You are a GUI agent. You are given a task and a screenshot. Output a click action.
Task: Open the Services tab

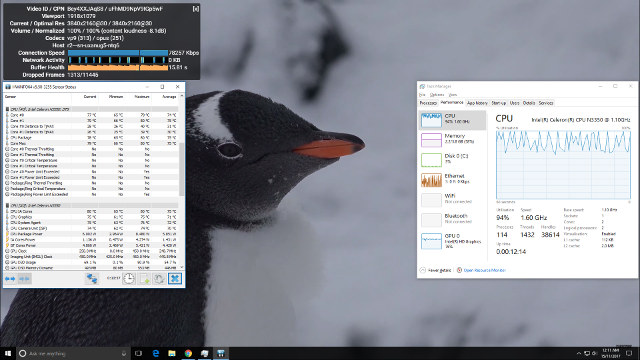[x=546, y=103]
